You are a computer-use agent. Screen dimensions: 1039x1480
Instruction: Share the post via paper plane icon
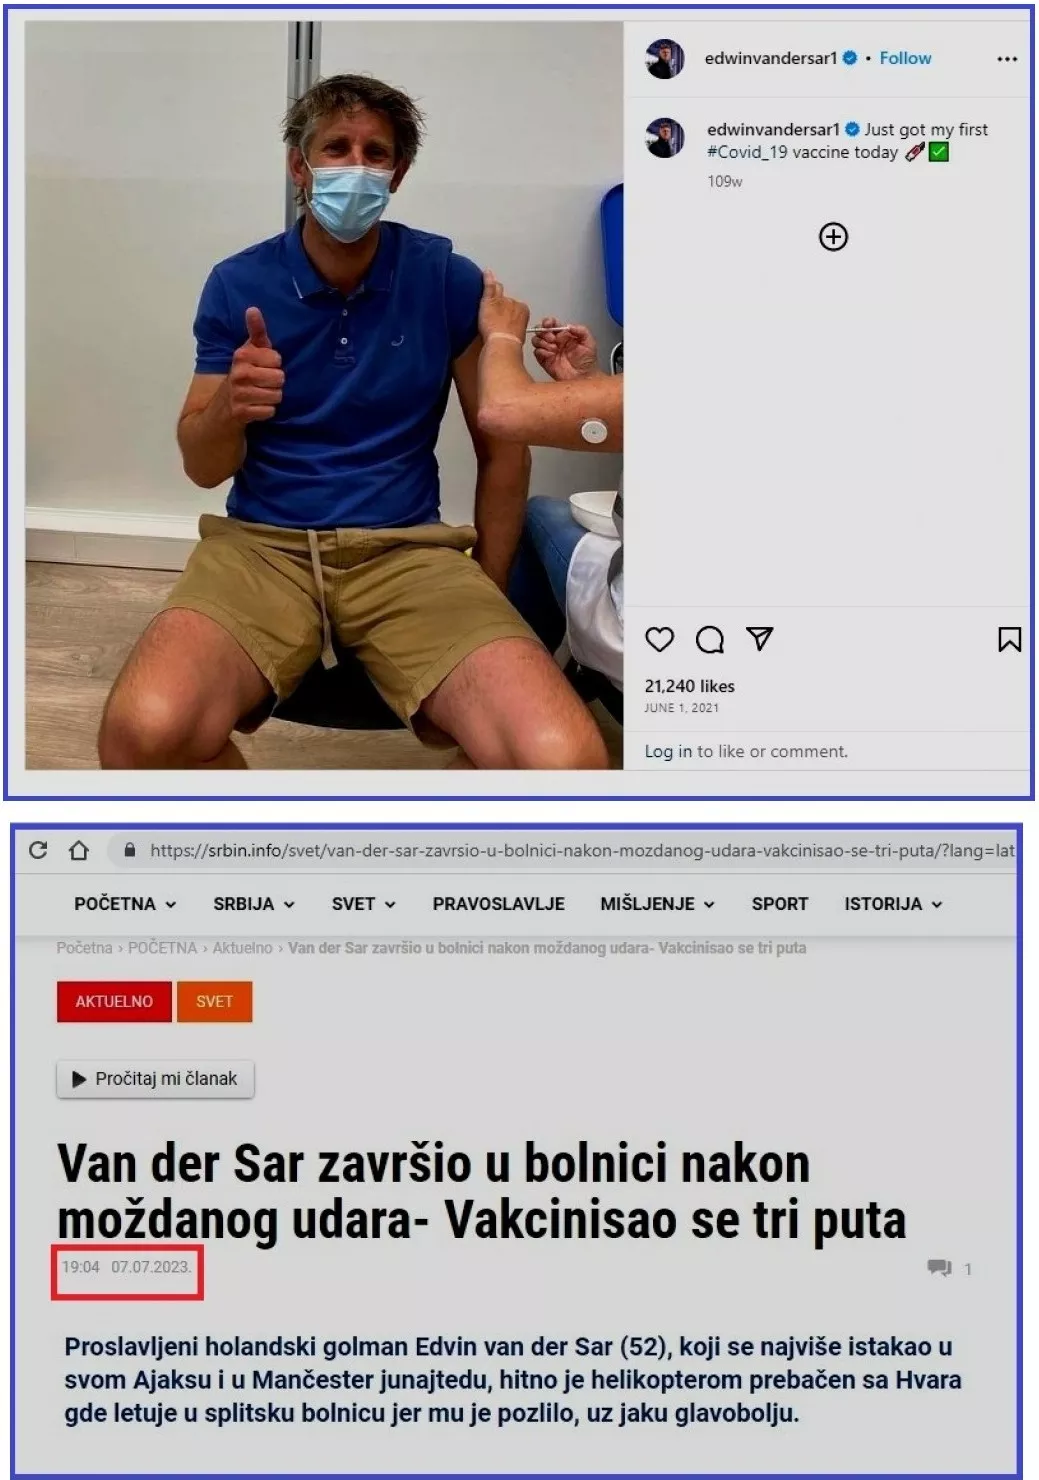[760, 639]
